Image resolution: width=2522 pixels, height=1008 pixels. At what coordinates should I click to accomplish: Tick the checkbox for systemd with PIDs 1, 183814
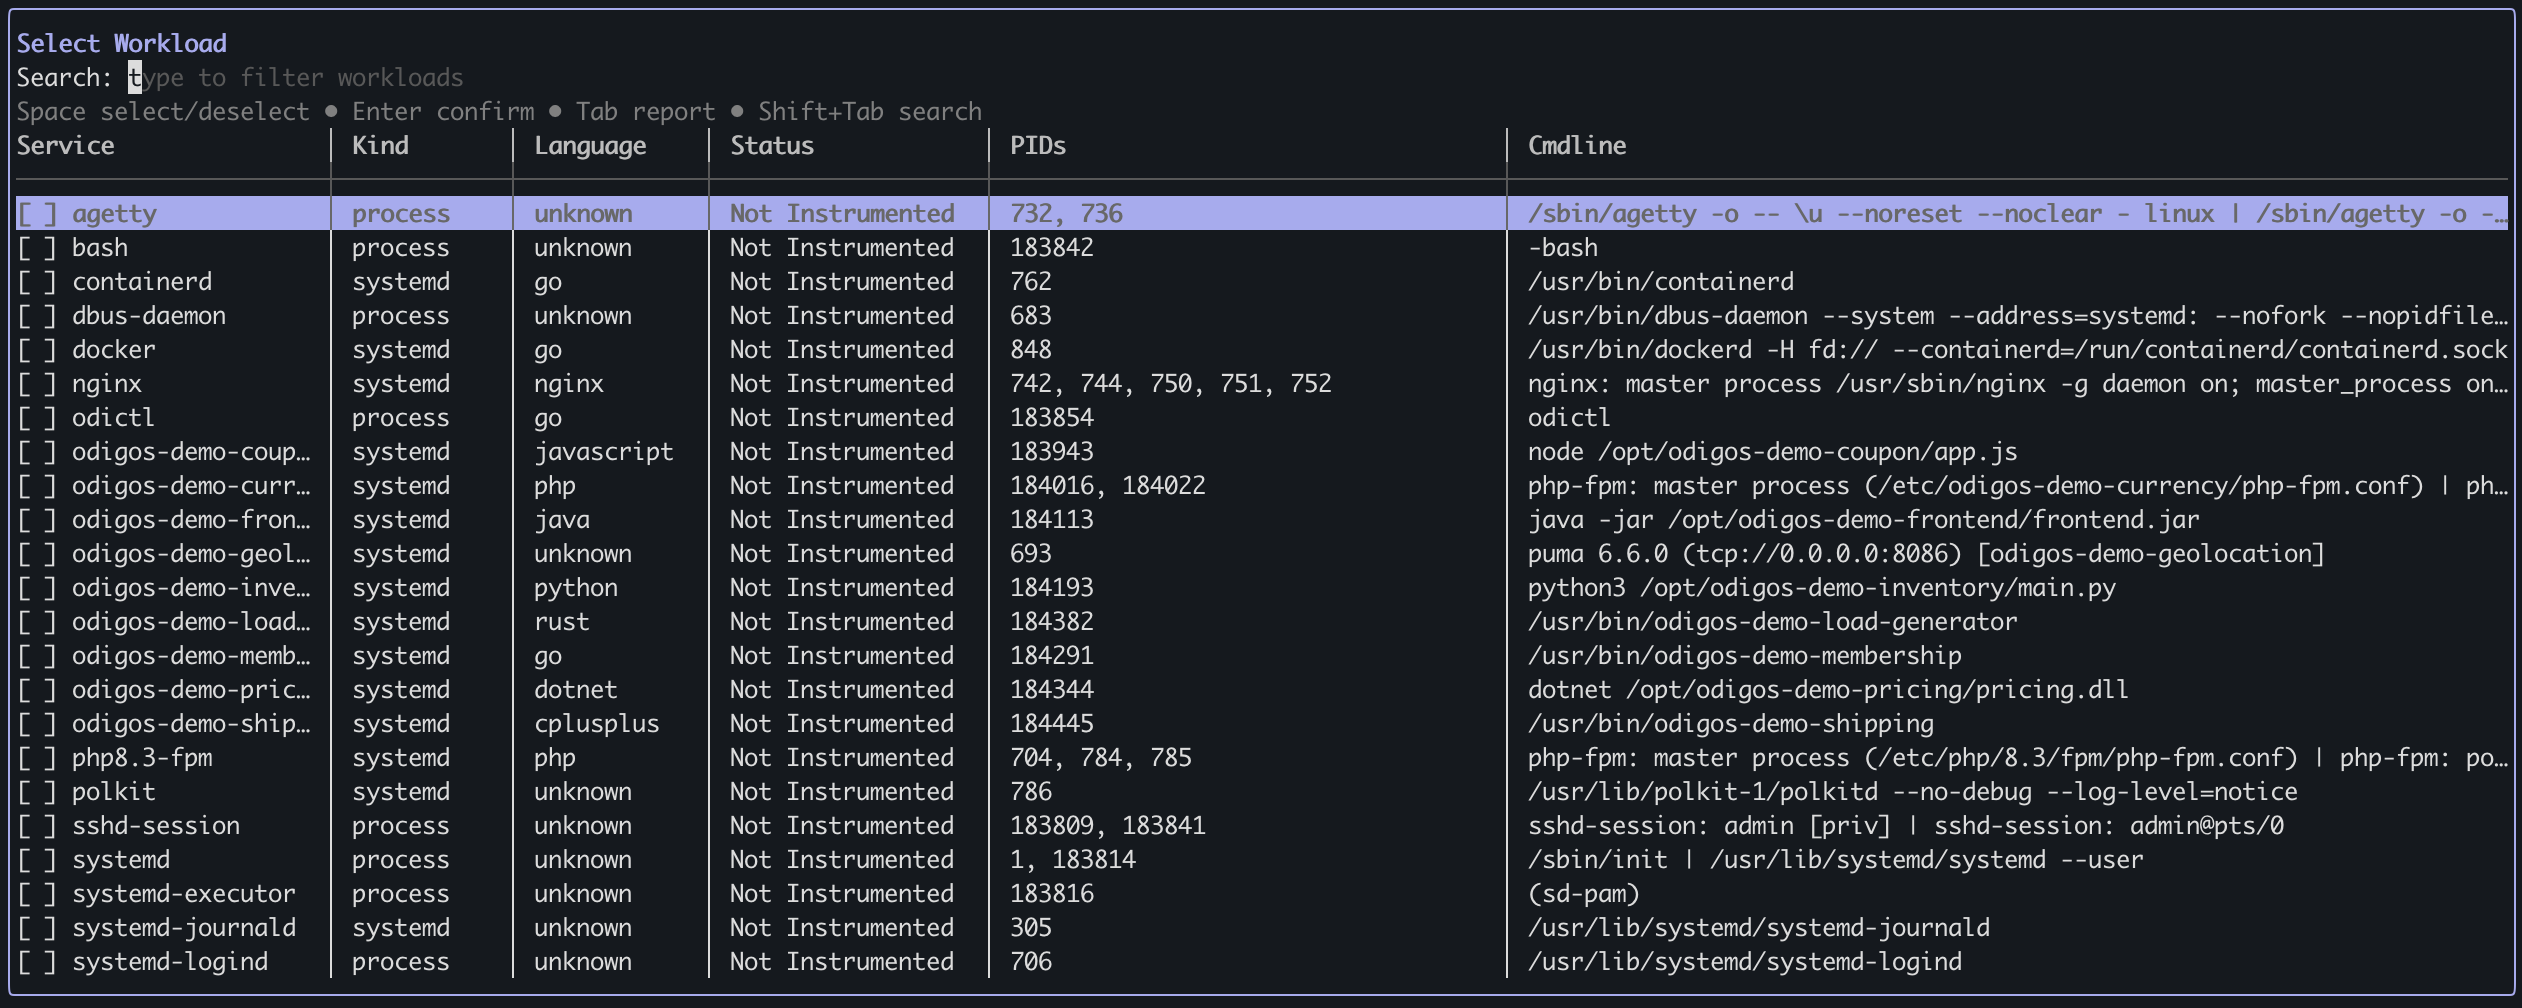click(x=37, y=859)
